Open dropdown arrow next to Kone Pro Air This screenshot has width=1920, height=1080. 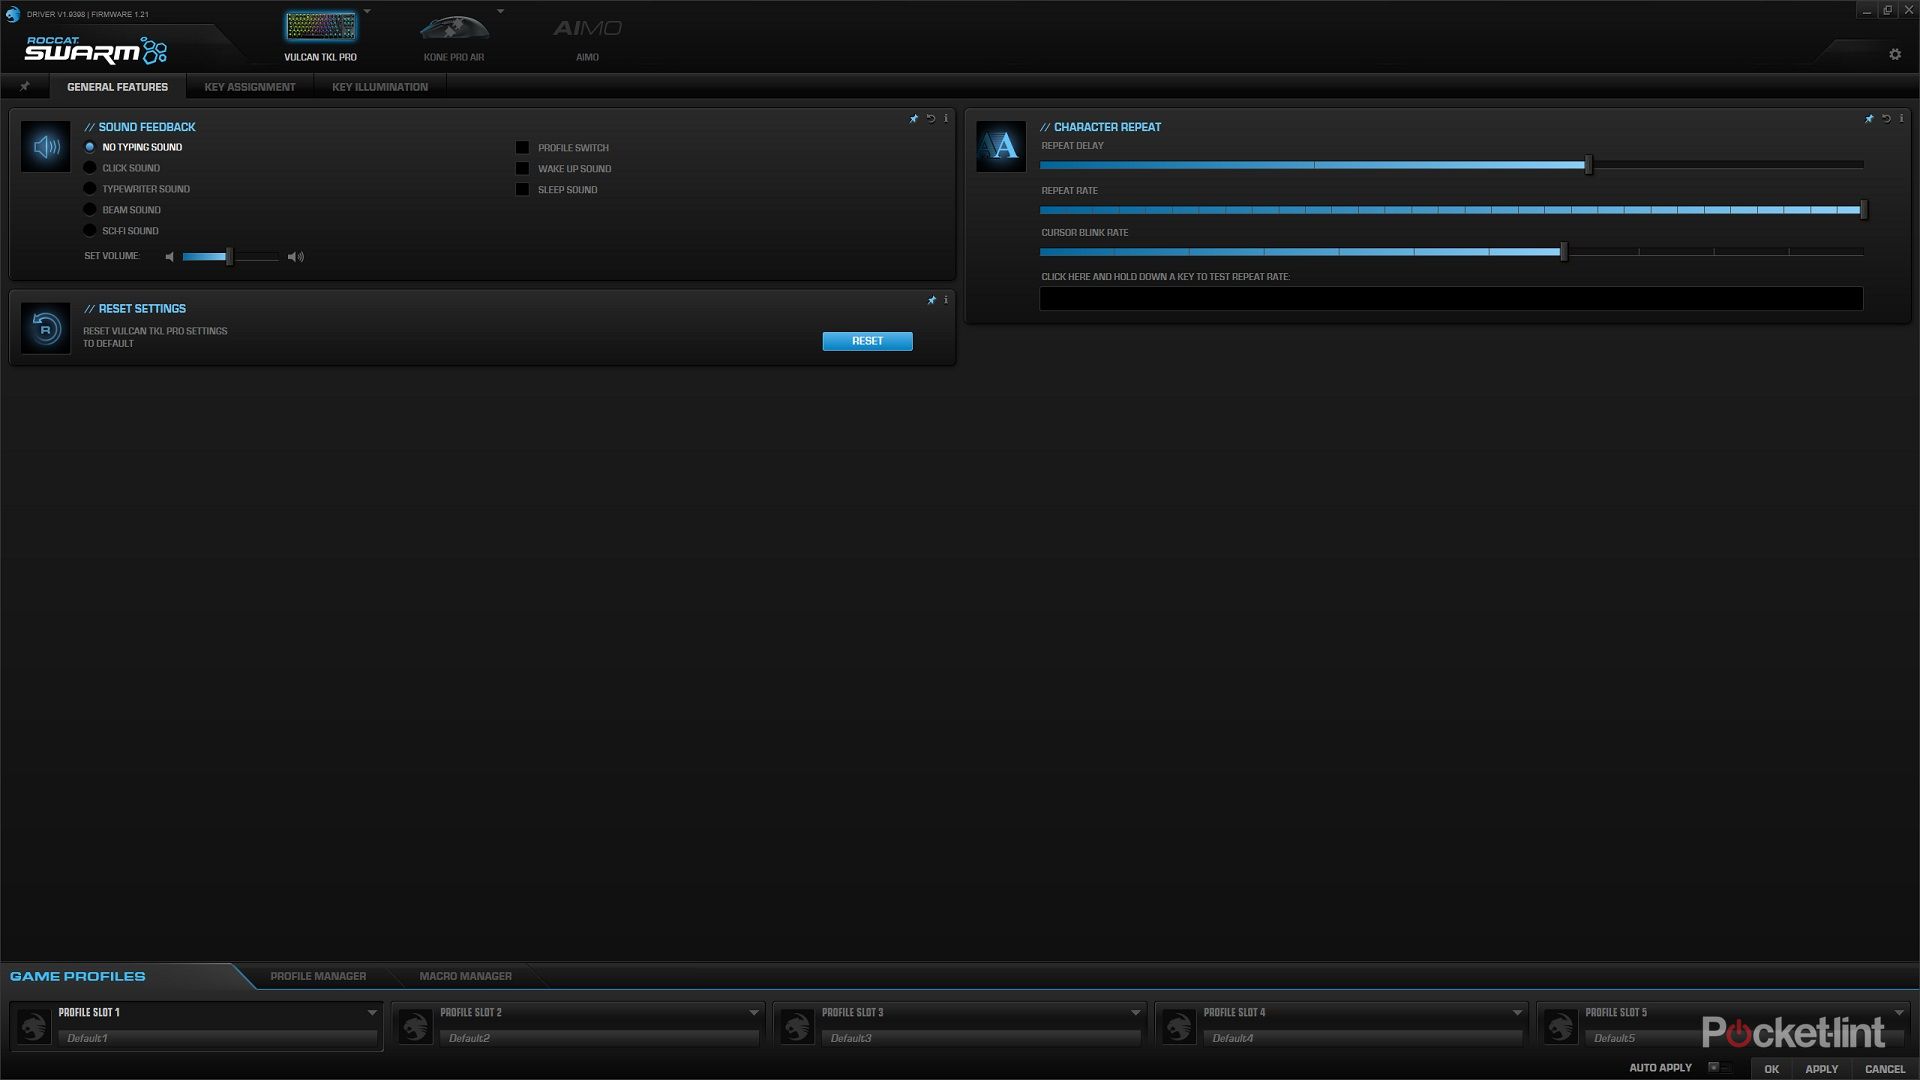pyautogui.click(x=500, y=12)
